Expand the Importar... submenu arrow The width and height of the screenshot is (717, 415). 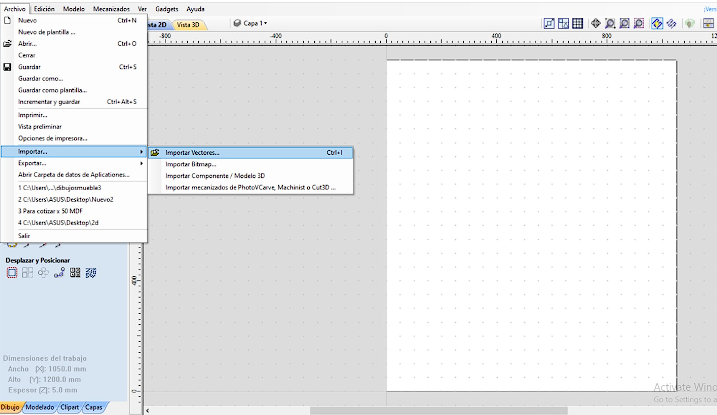(x=141, y=151)
